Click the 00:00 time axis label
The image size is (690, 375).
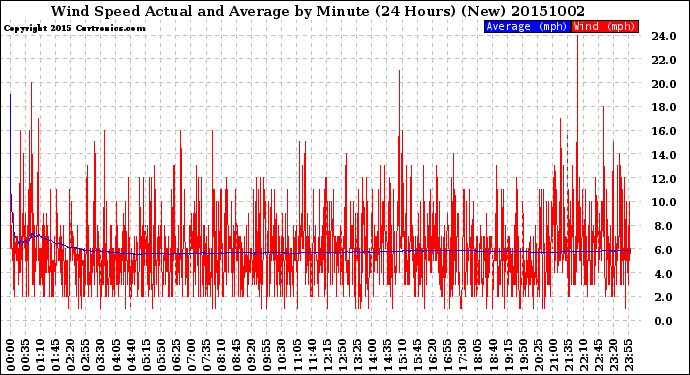coord(11,355)
